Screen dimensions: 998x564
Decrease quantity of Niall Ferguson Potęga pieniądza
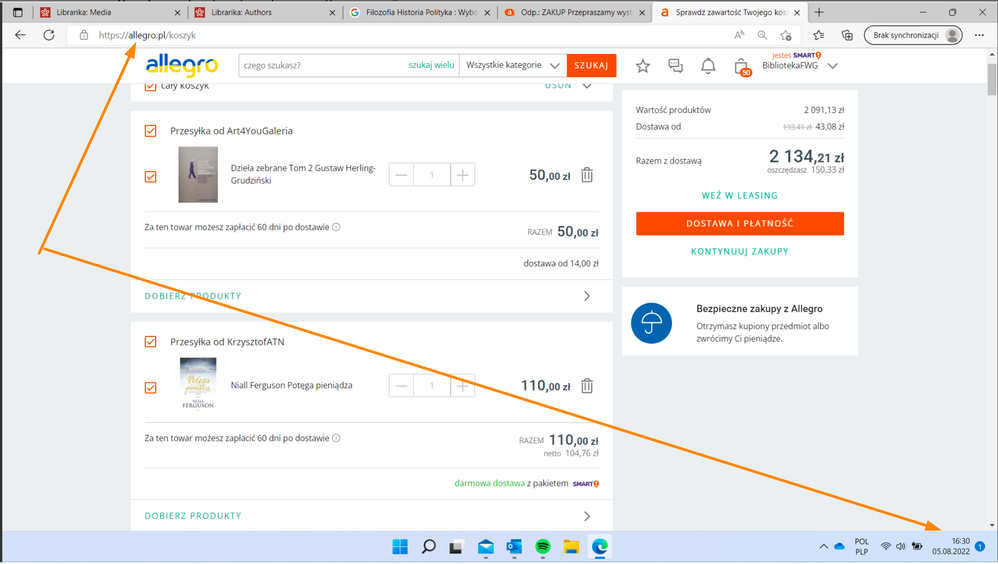(x=401, y=386)
